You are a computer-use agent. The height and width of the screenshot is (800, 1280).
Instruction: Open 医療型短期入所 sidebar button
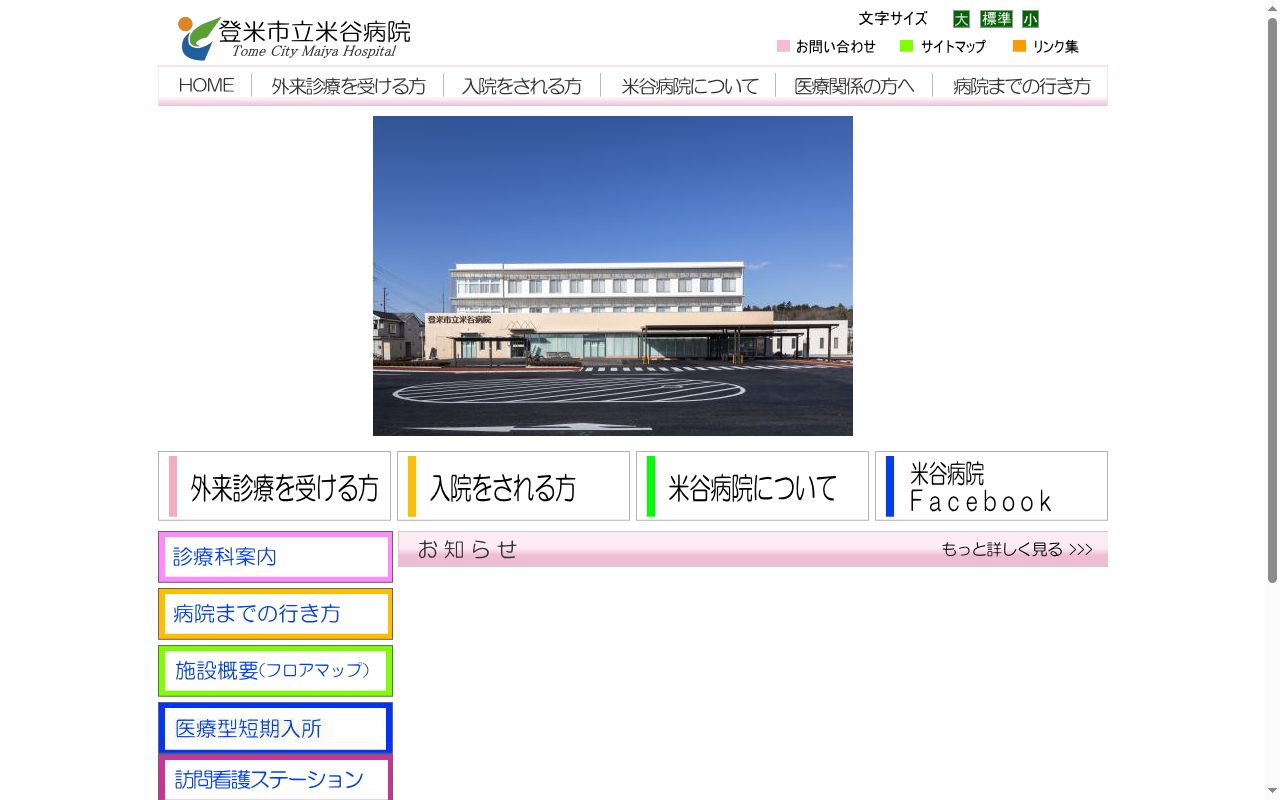pos(275,728)
